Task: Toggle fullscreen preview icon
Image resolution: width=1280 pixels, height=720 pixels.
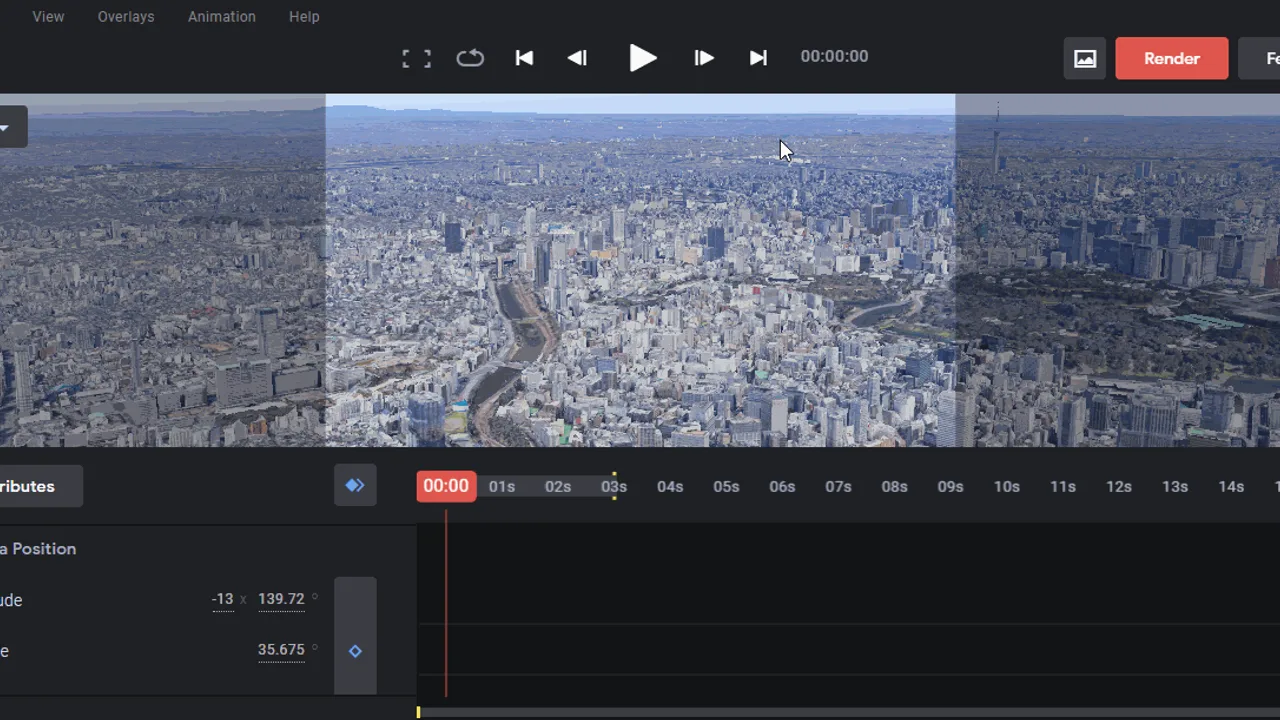Action: click(x=416, y=58)
